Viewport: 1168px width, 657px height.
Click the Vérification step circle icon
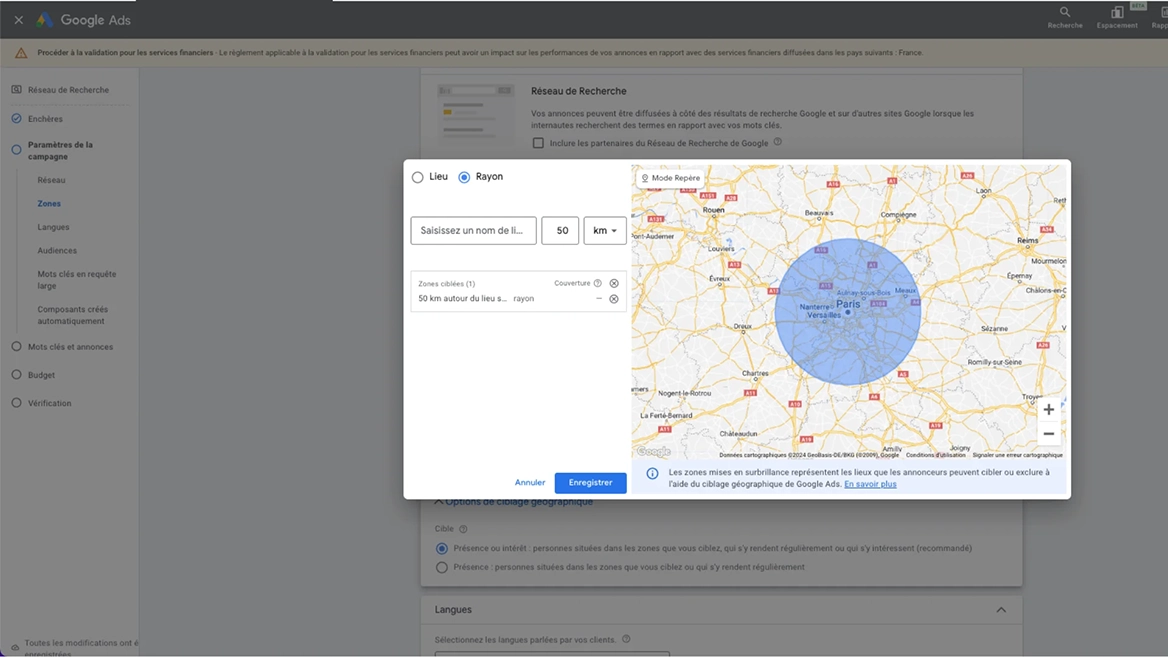16,403
